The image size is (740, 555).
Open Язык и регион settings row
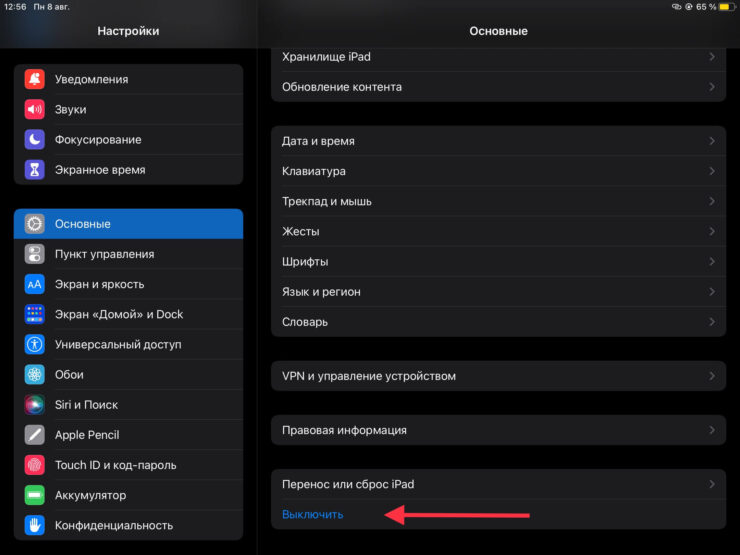498,292
